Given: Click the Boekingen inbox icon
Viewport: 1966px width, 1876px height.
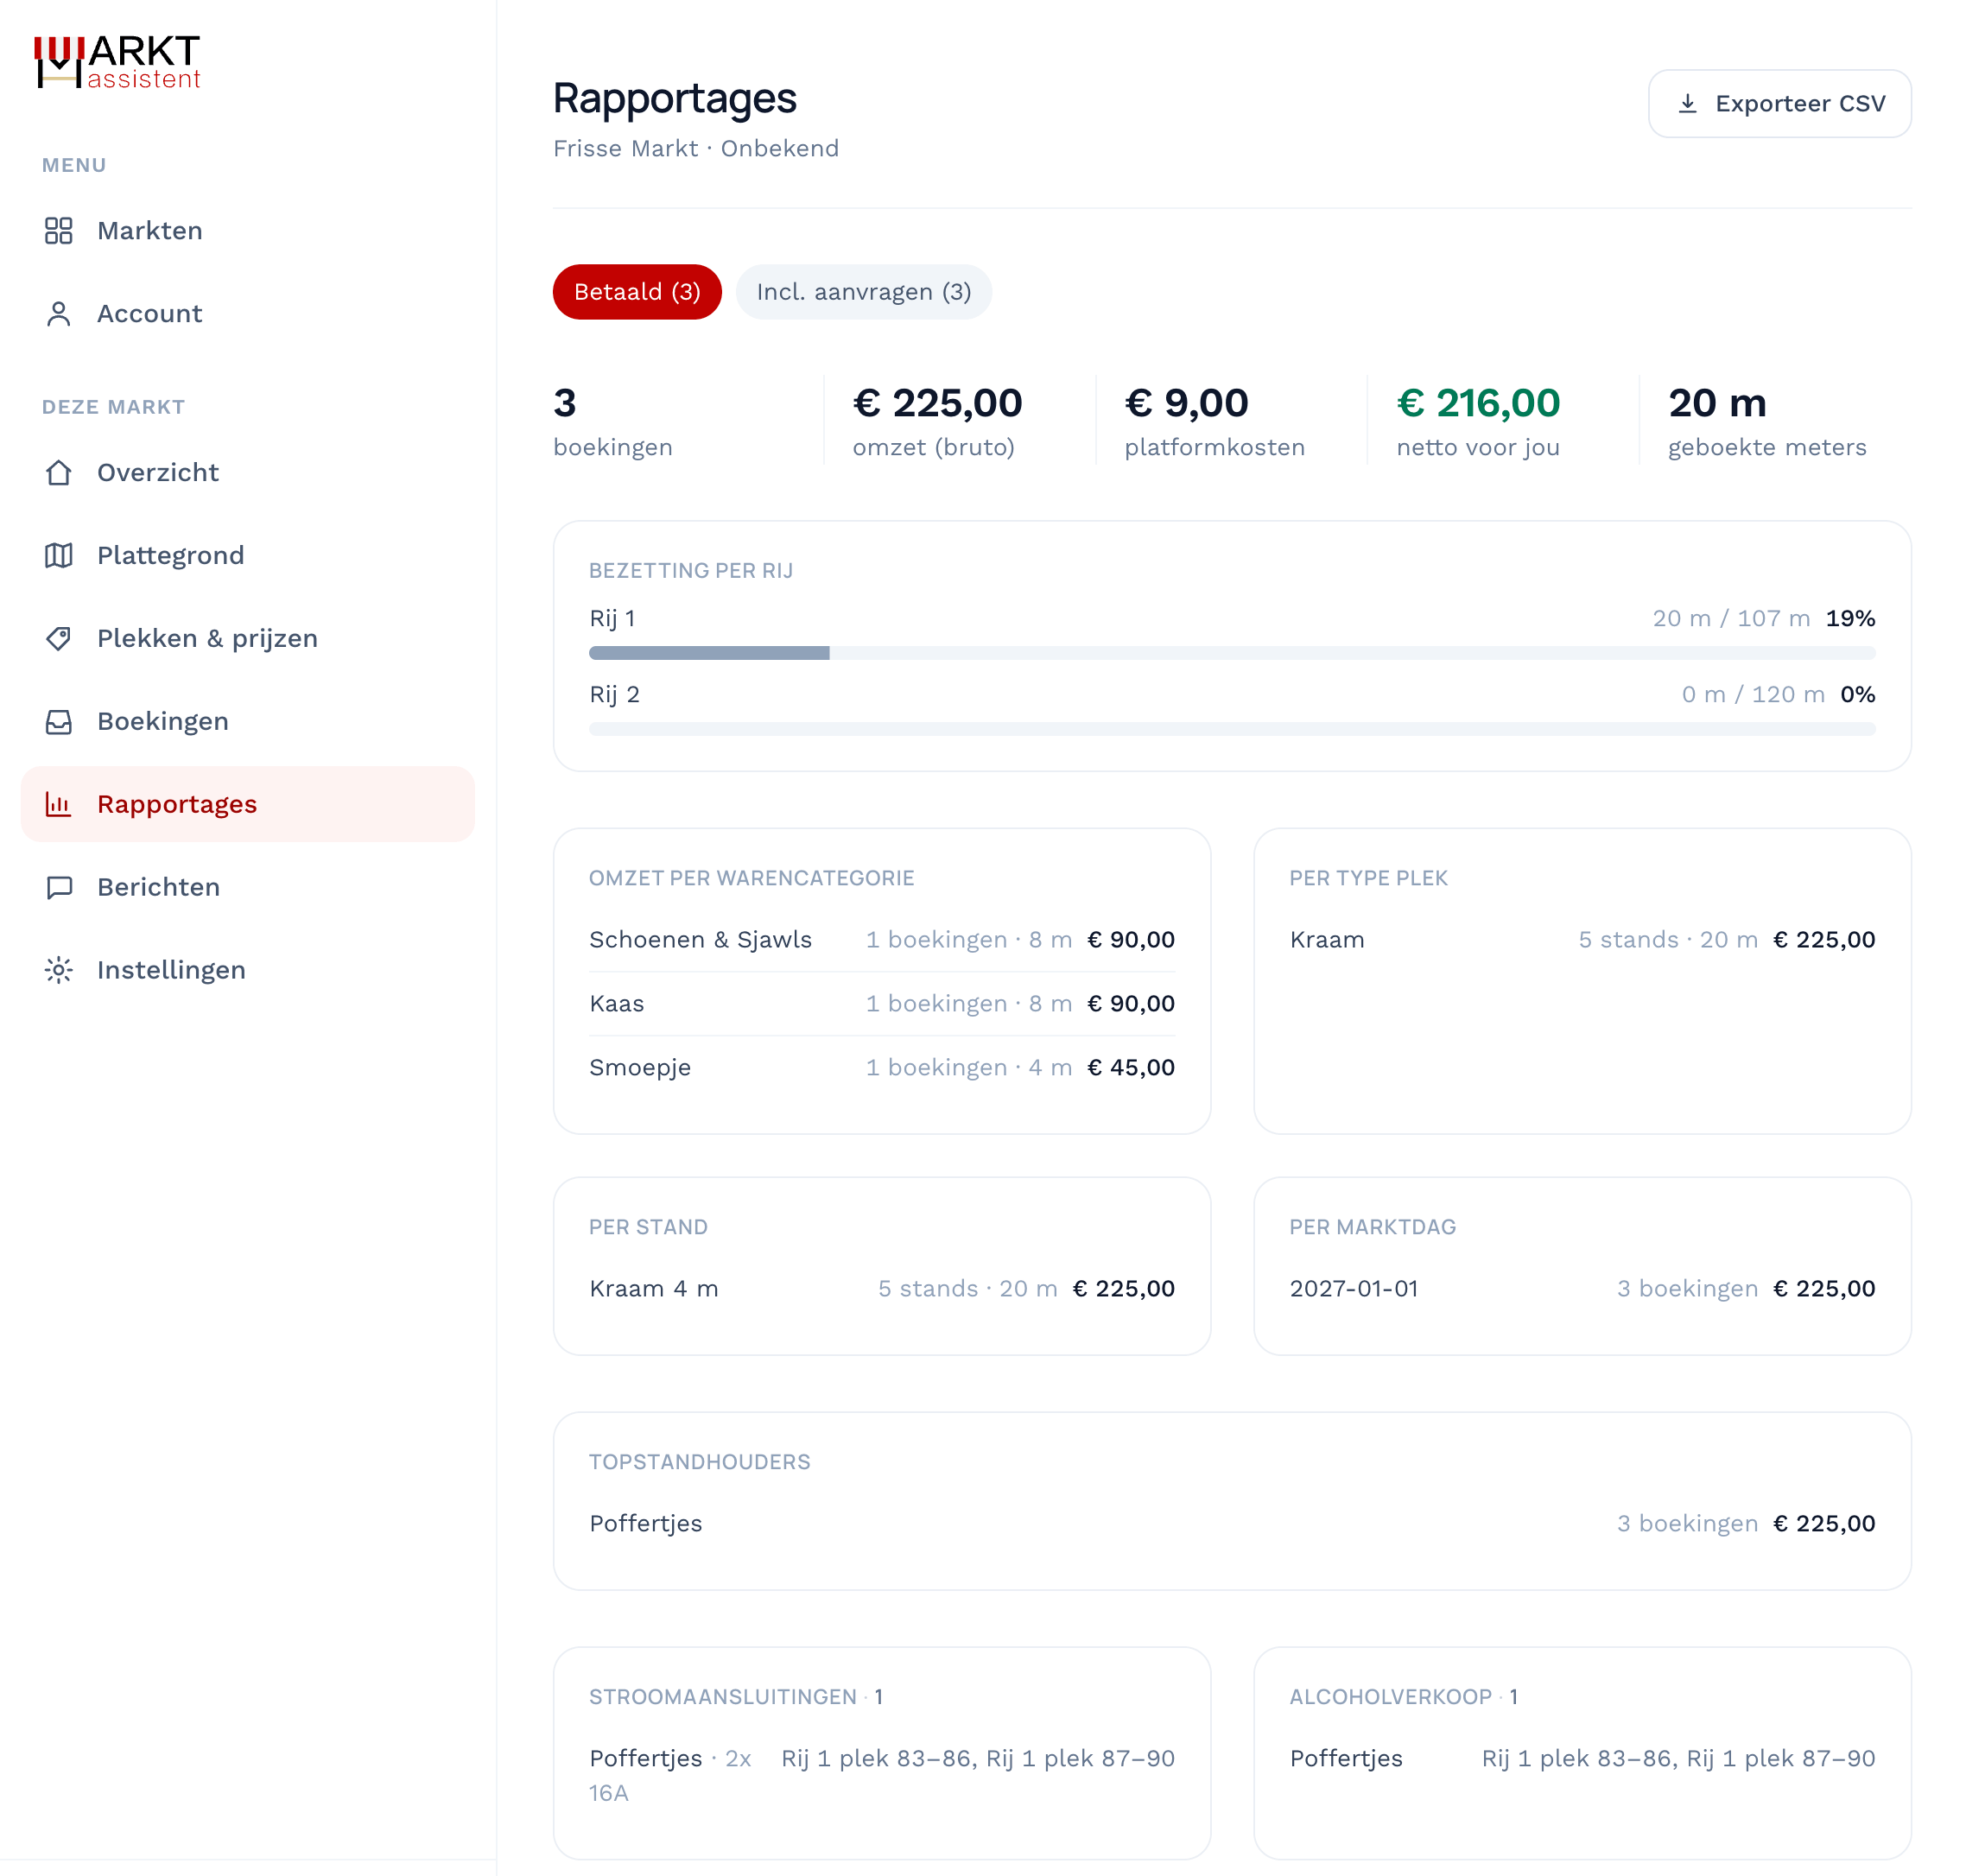Looking at the screenshot, I should pyautogui.click(x=59, y=722).
